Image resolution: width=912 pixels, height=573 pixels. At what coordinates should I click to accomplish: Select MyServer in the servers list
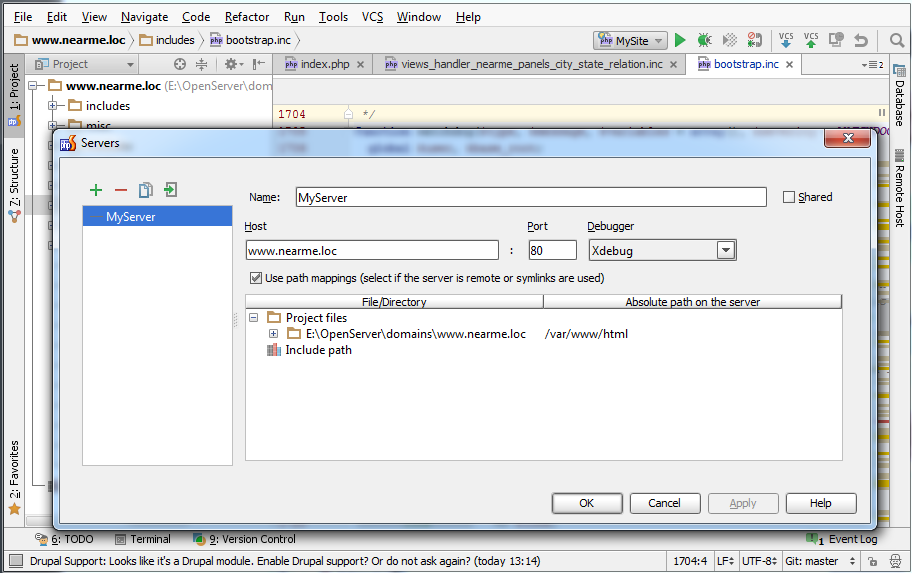[157, 217]
